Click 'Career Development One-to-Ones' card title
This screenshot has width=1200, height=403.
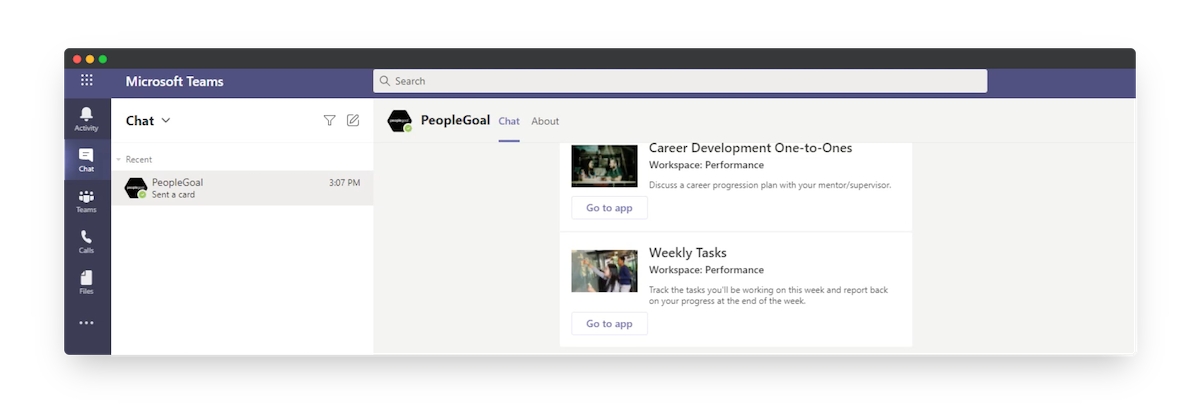click(x=750, y=148)
